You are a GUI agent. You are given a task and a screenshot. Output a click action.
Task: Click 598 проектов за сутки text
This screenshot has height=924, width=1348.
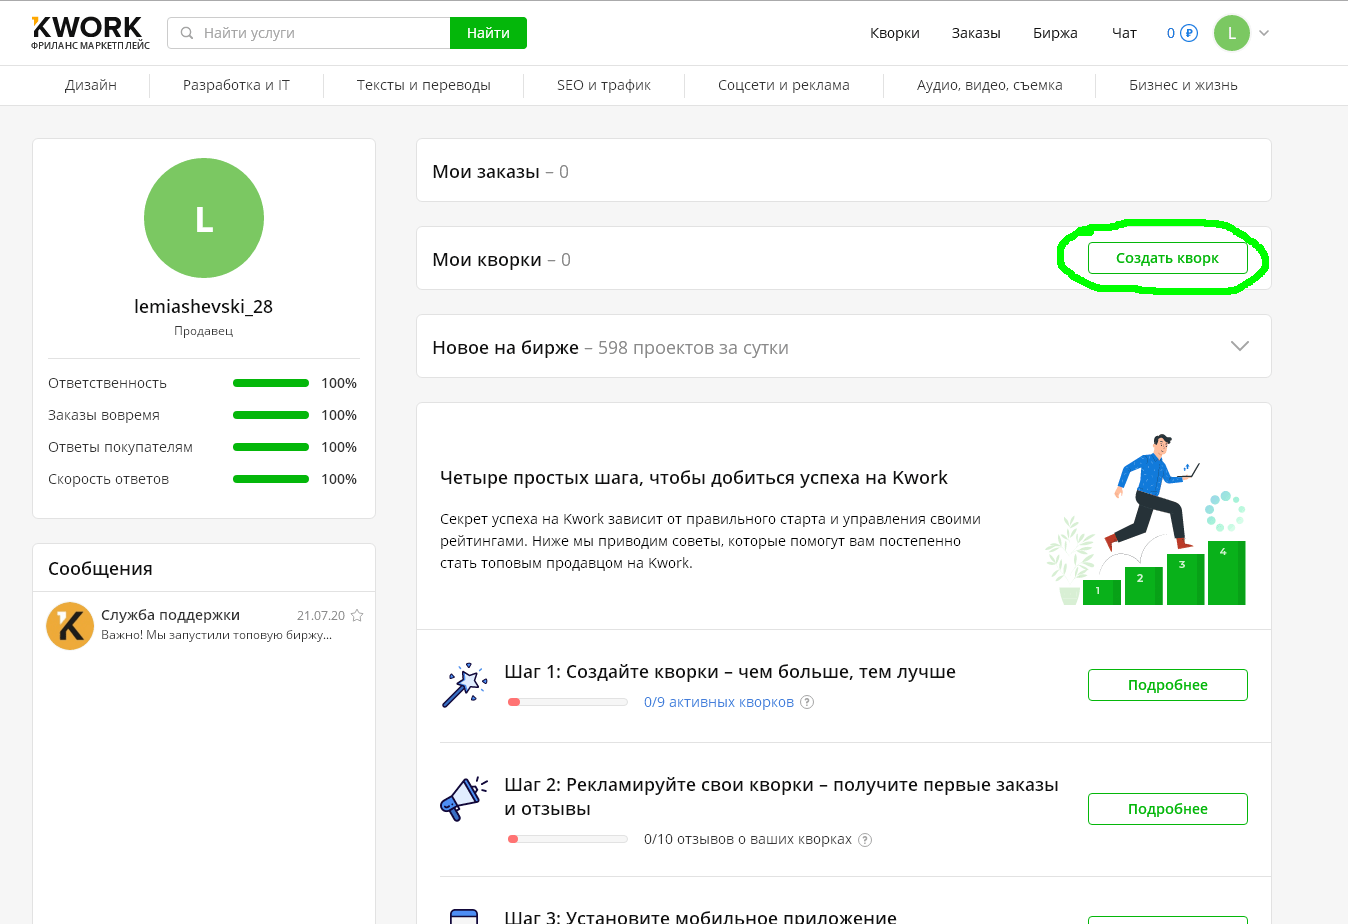[x=693, y=348]
